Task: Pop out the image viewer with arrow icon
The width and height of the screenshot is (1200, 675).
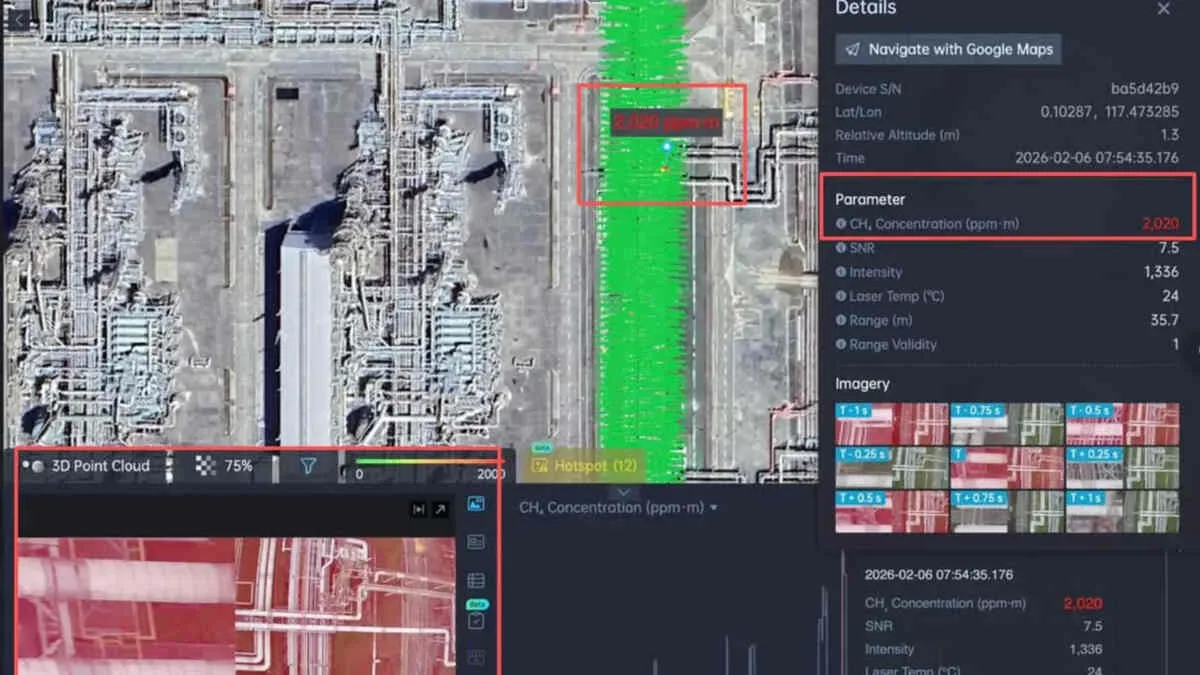Action: point(440,510)
